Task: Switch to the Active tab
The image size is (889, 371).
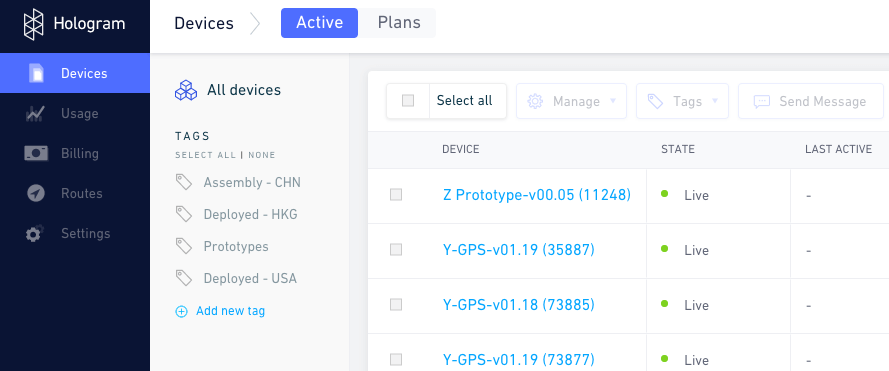Action: (319, 23)
